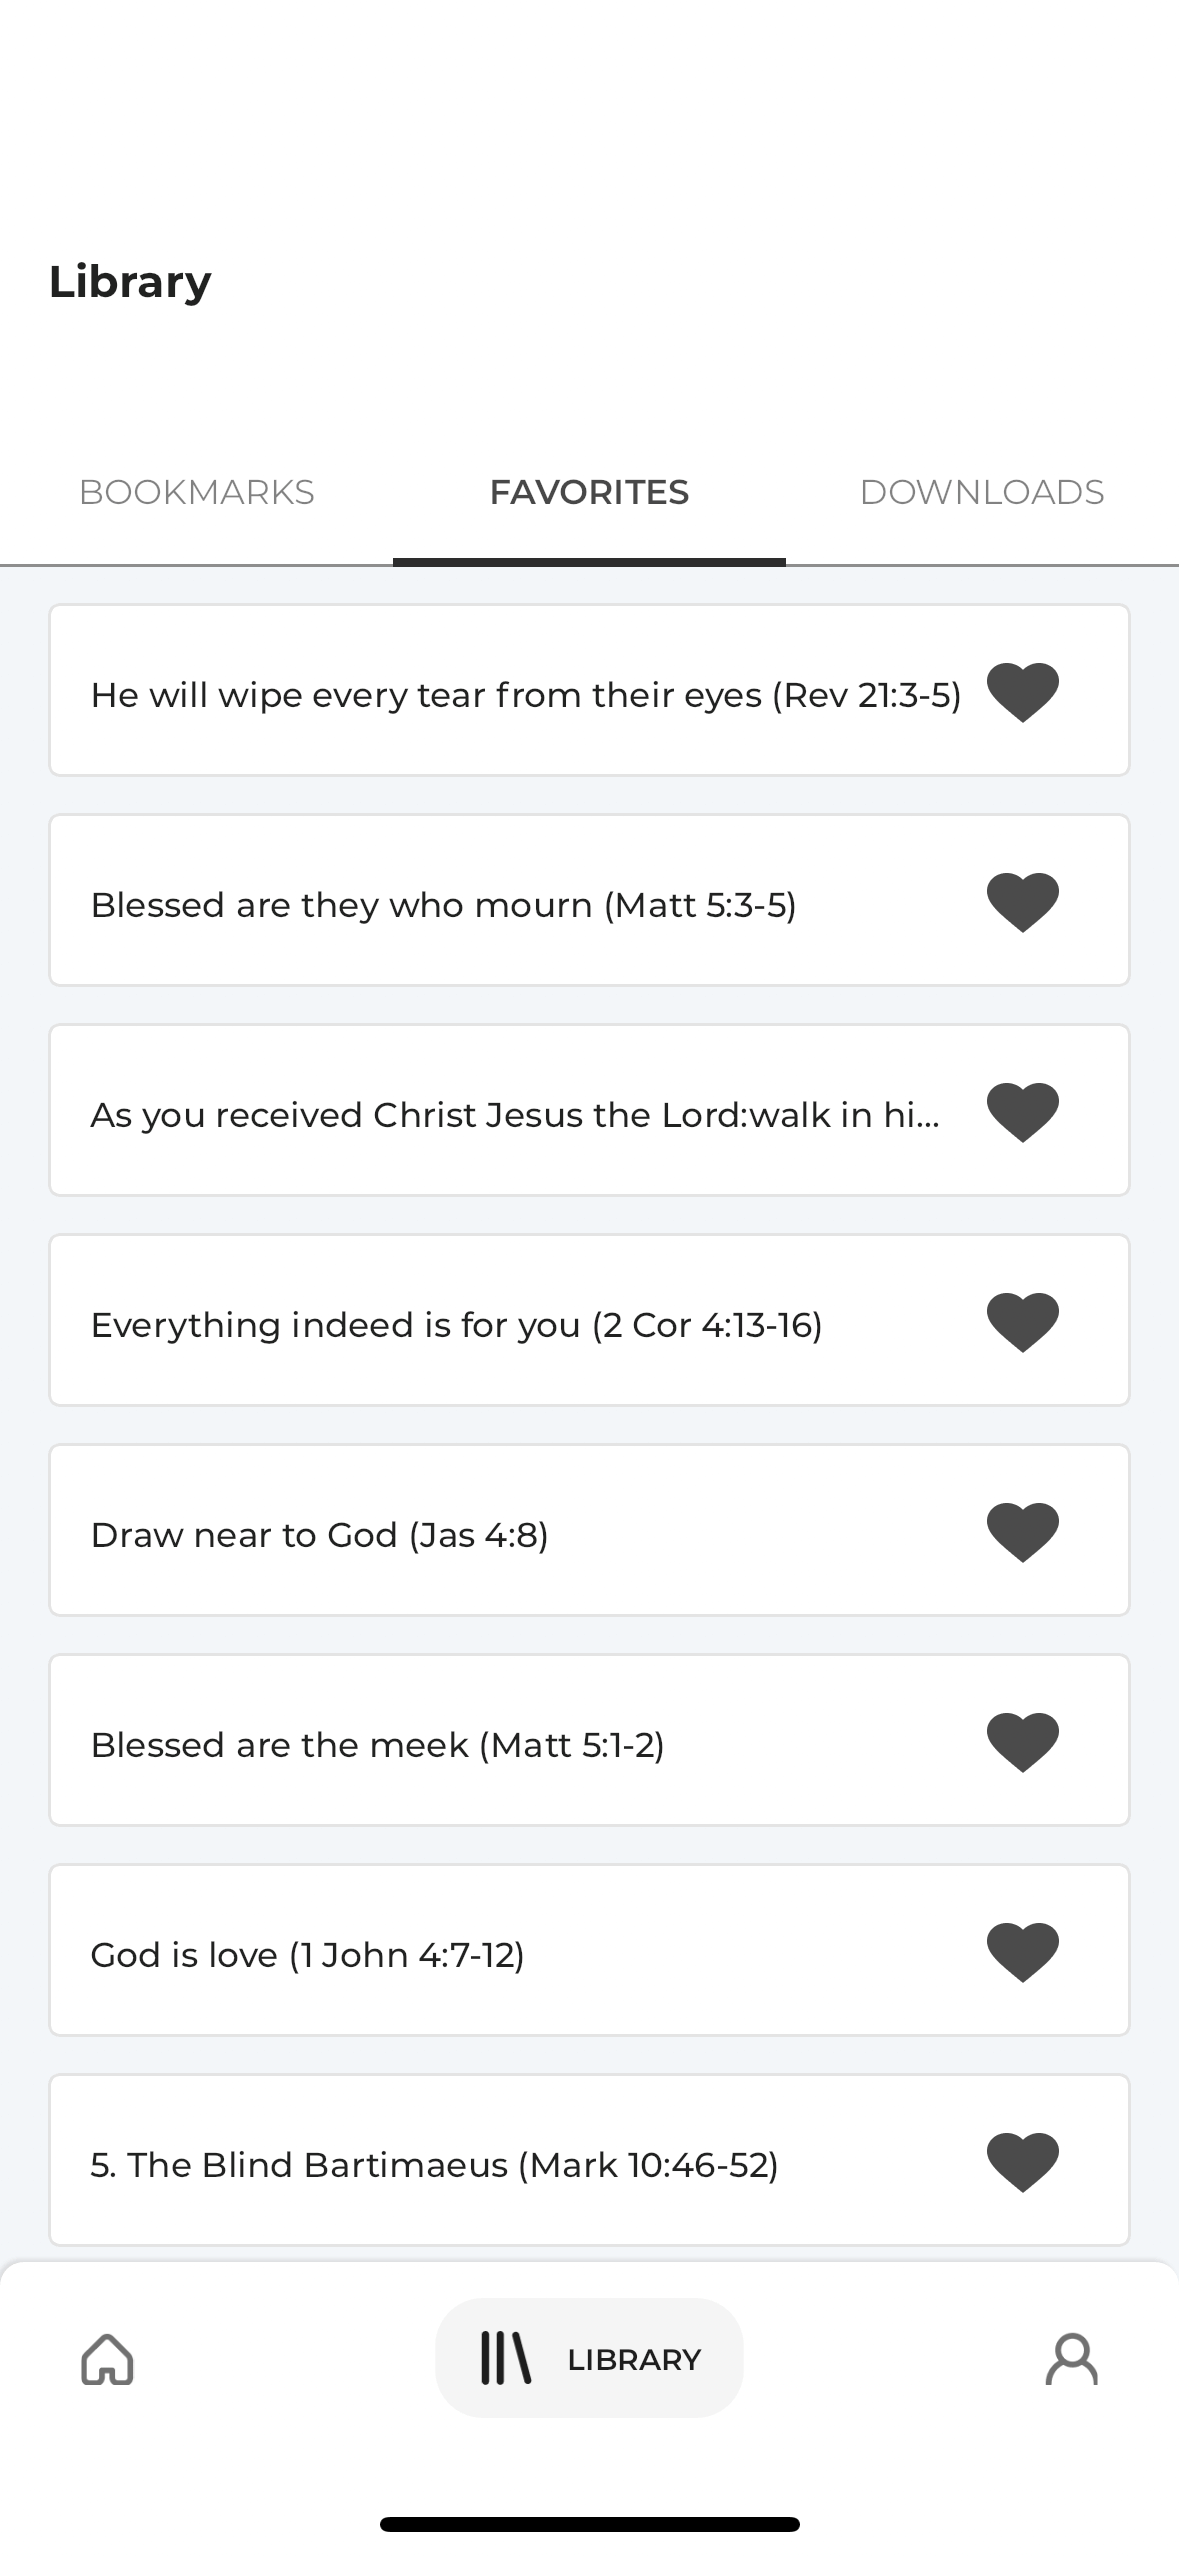Viewport: 1179px width, 2556px height.
Task: Select the Favorites tab
Action: tap(589, 492)
